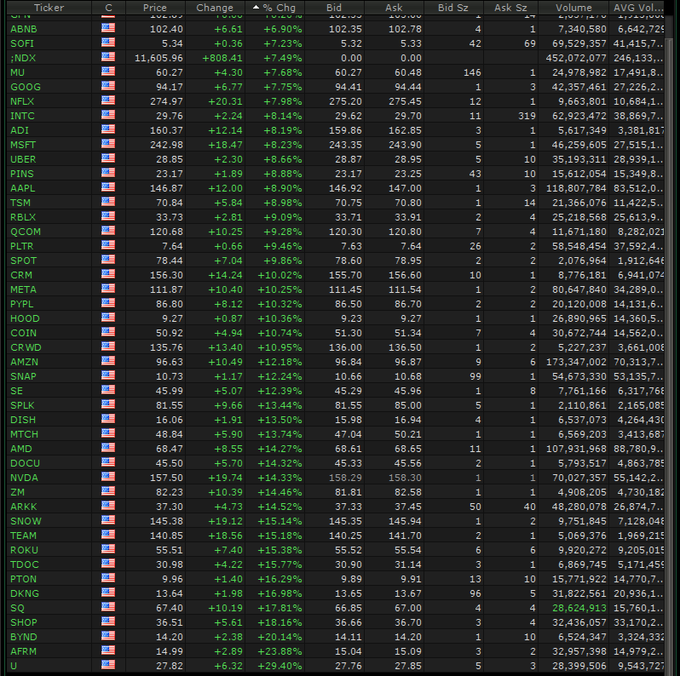Click the Bid Sz column header
Screen dimensions: 680x676
click(x=458, y=8)
